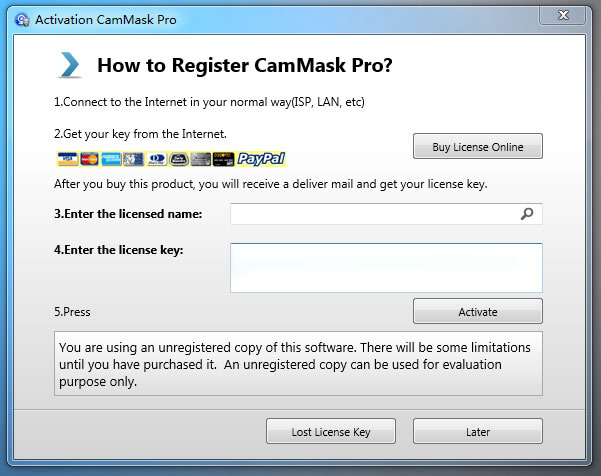Click the blue arrow icon beside the heading
The height and width of the screenshot is (476, 601).
pyautogui.click(x=70, y=65)
